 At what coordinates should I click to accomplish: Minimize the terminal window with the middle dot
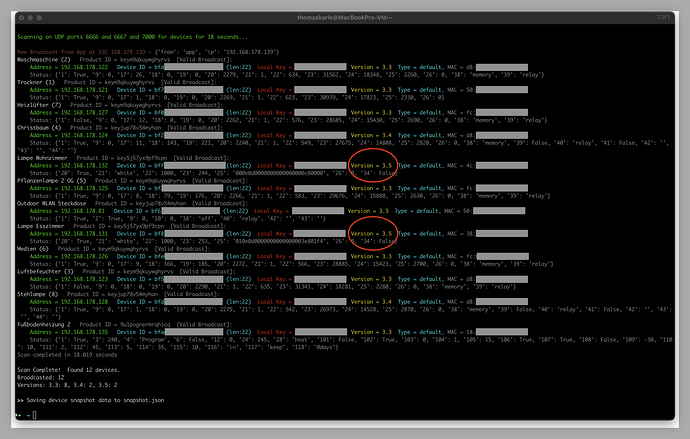30,18
